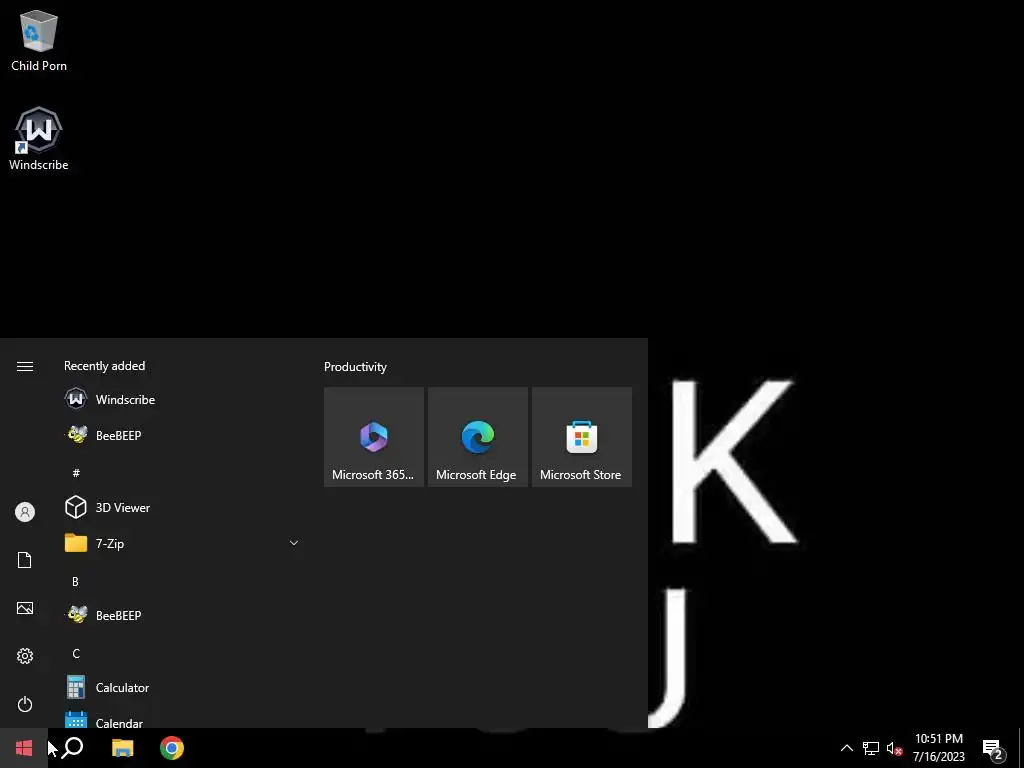Open taskbar Search magnifier

pos(72,748)
